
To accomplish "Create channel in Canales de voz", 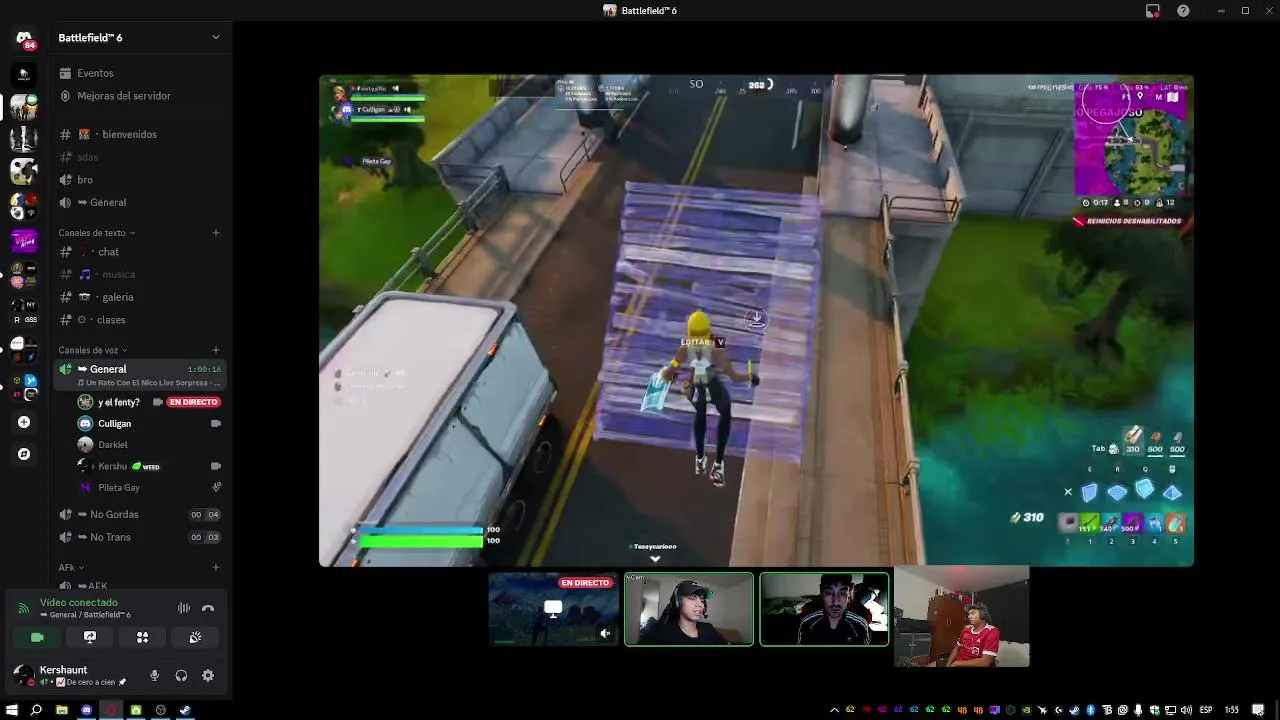I will pyautogui.click(x=216, y=350).
